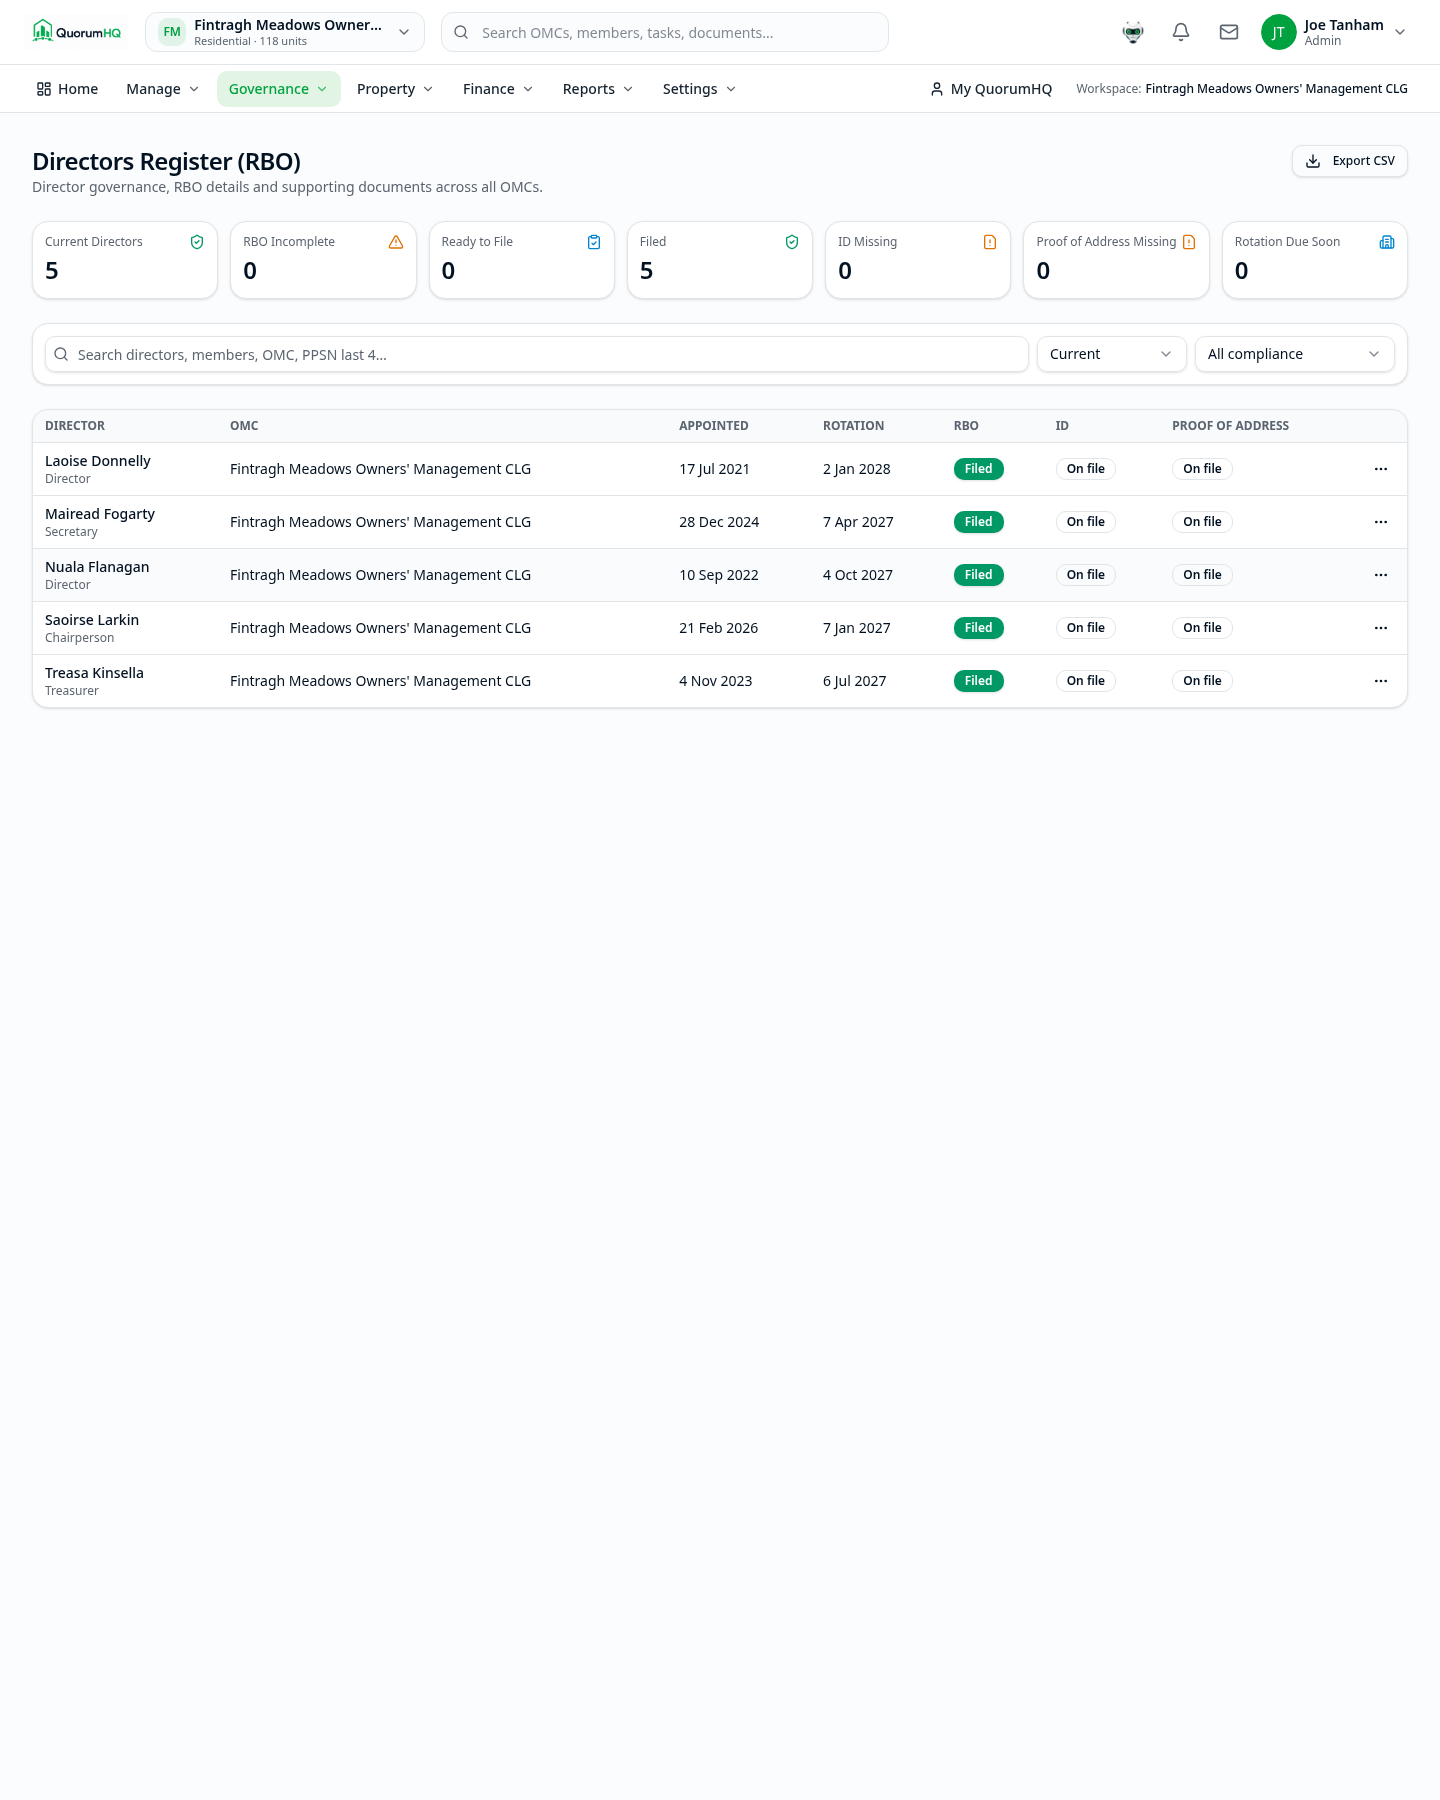
Task: Open the Settings menu
Action: tap(700, 89)
